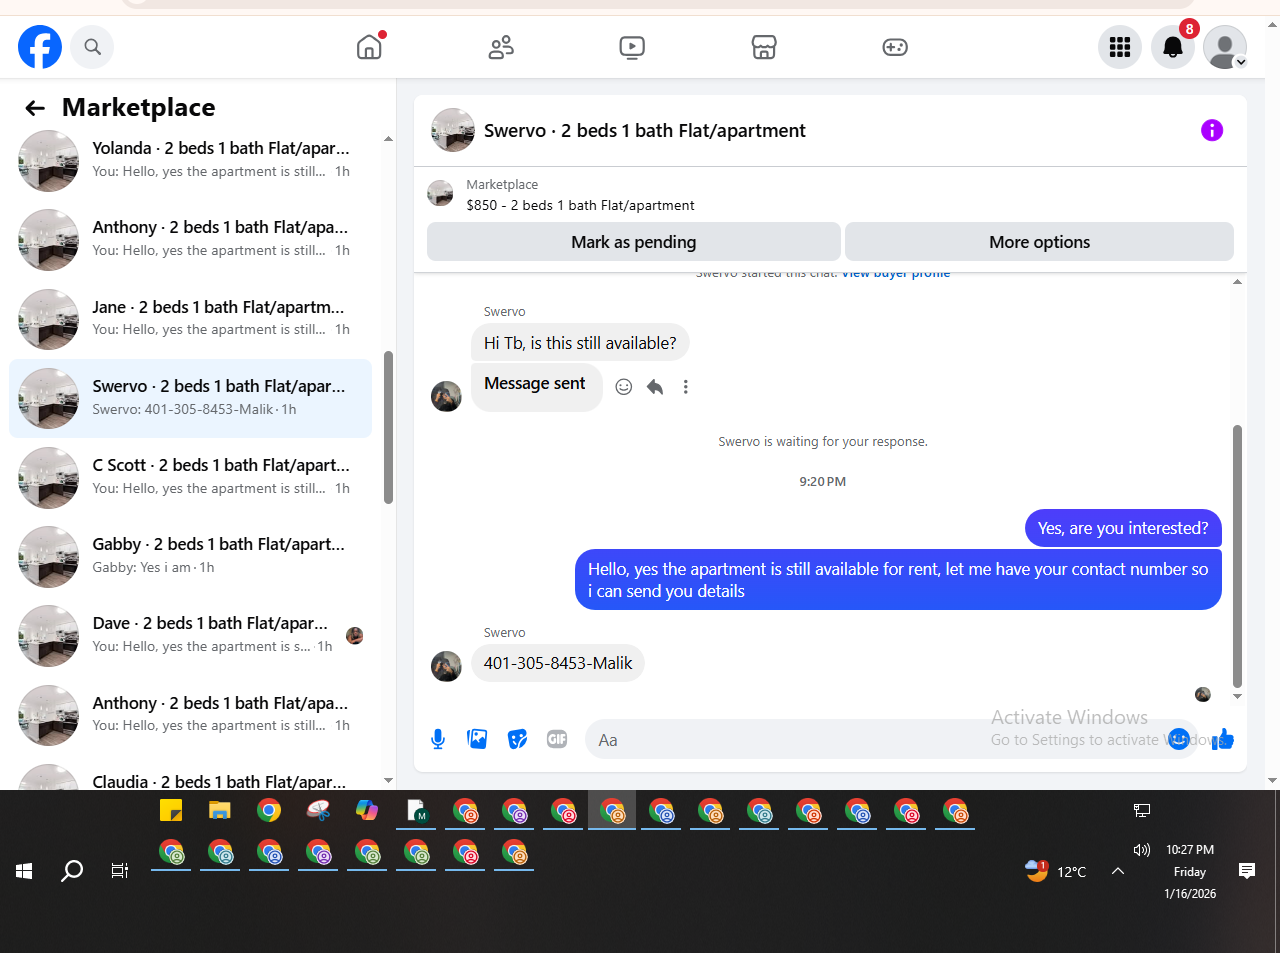Reply to the Message sent bubble
This screenshot has height=953, width=1280.
click(655, 387)
